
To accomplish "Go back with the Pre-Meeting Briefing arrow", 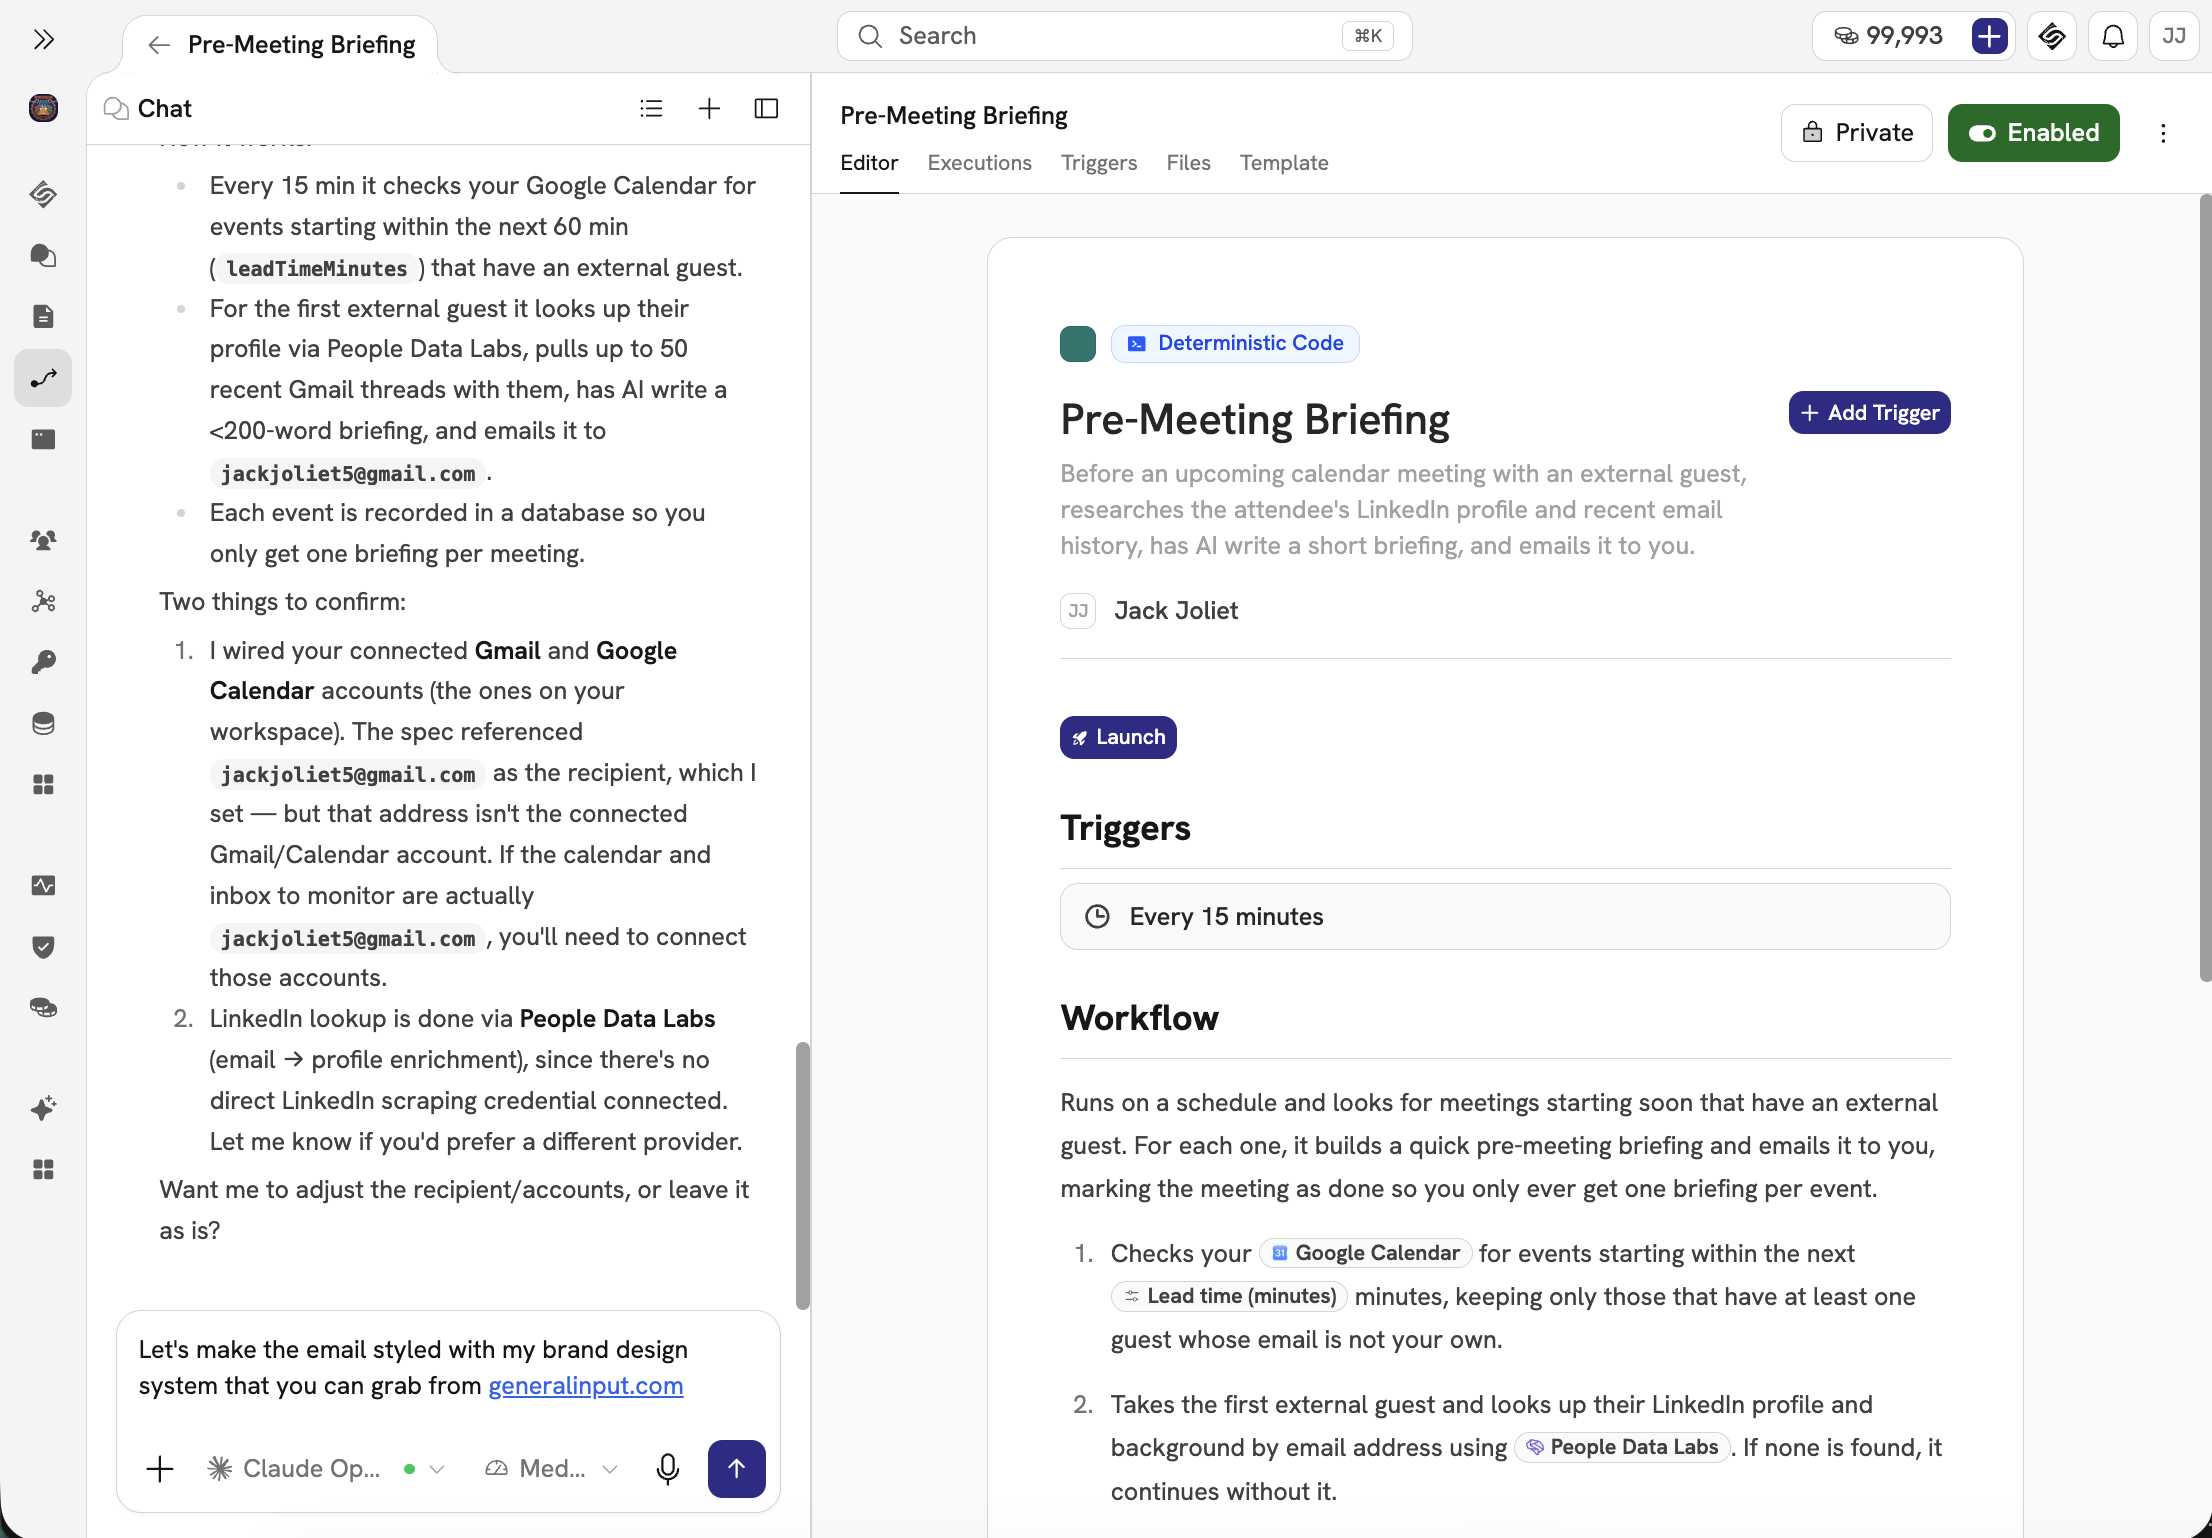I will coord(158,45).
